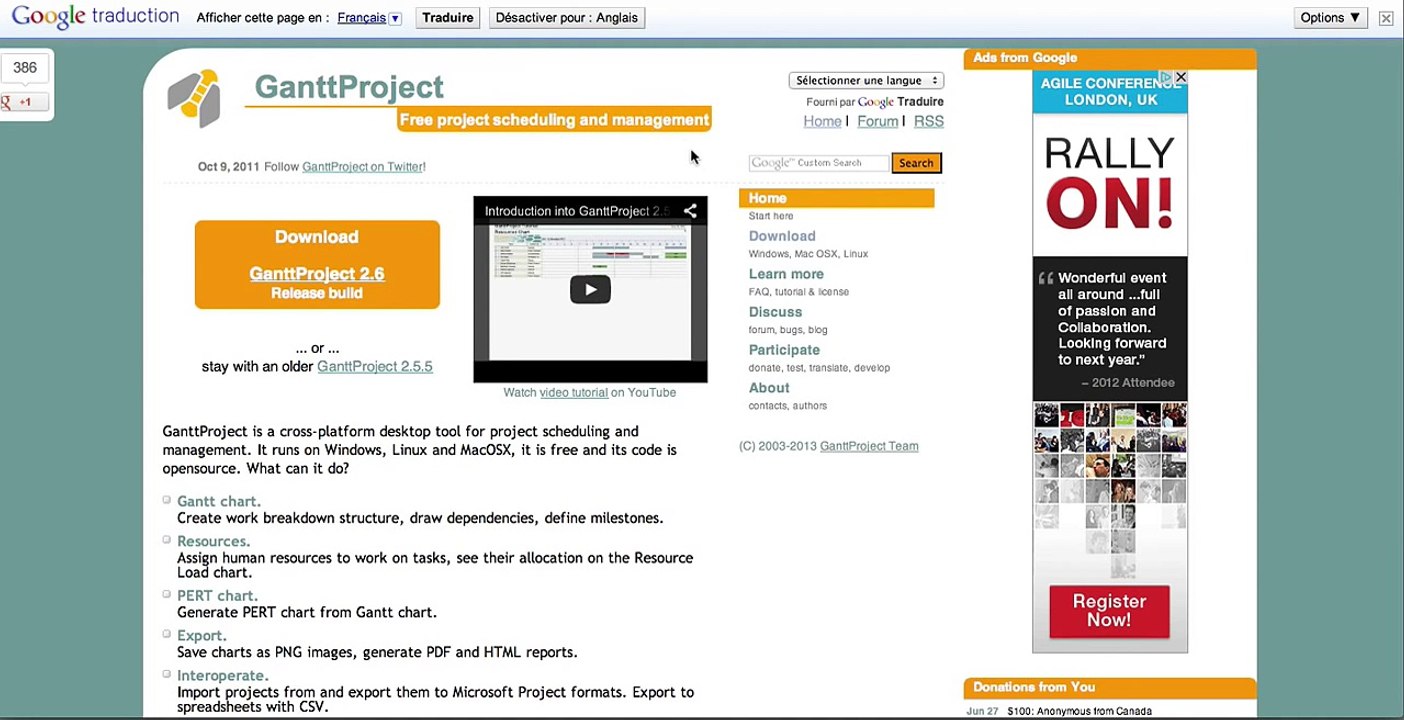The width and height of the screenshot is (1404, 720).
Task: Click the 'GanttProject' page title
Action: pos(349,87)
